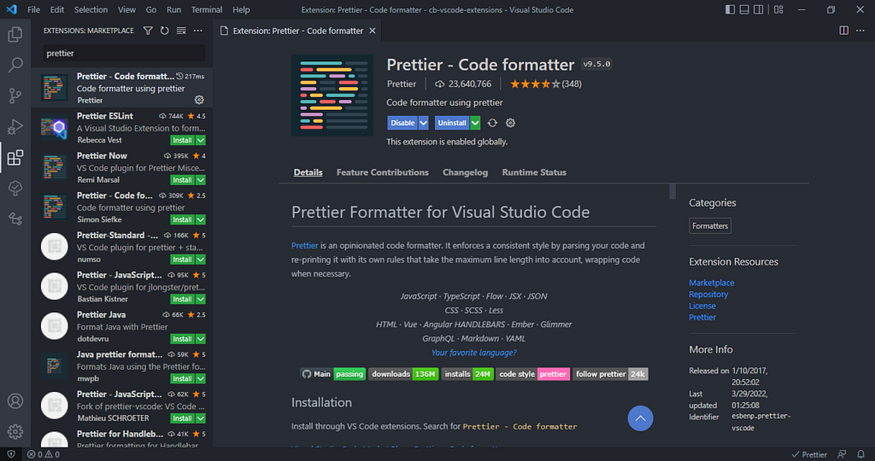
Task: Open the Selection menu
Action: click(x=91, y=9)
